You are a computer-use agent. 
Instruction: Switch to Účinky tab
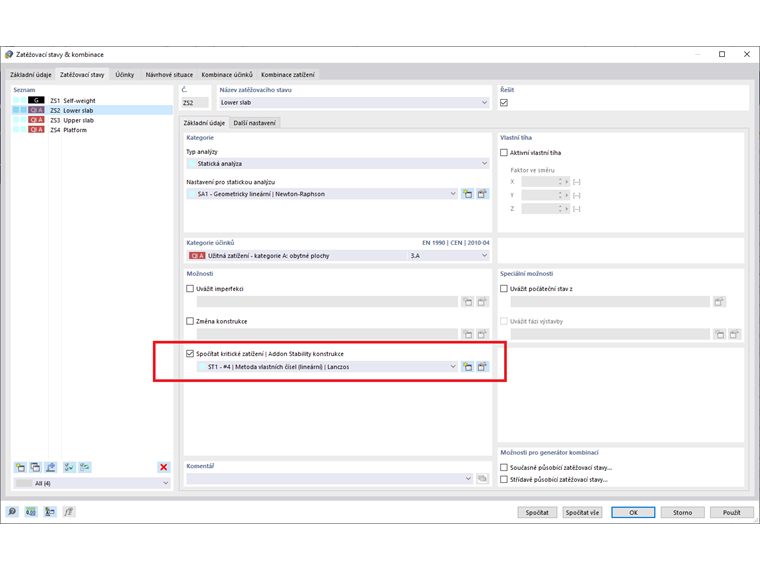pos(125,75)
